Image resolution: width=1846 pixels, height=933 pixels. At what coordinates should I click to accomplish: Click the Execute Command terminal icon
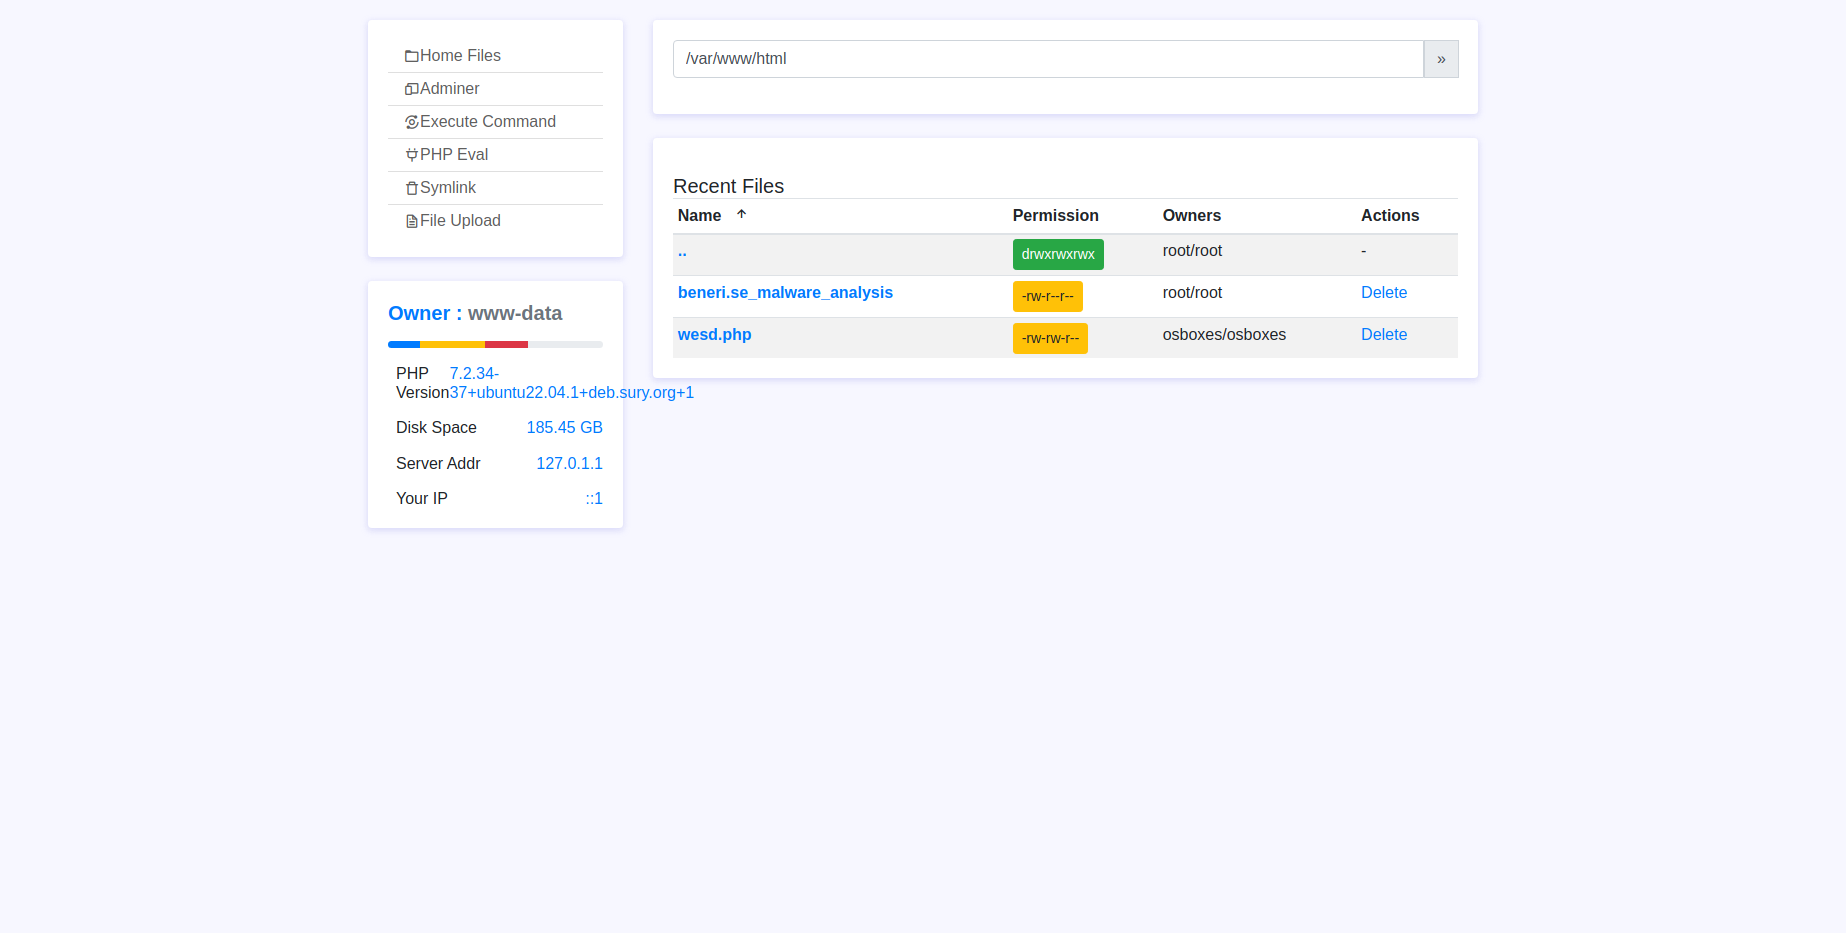click(411, 122)
